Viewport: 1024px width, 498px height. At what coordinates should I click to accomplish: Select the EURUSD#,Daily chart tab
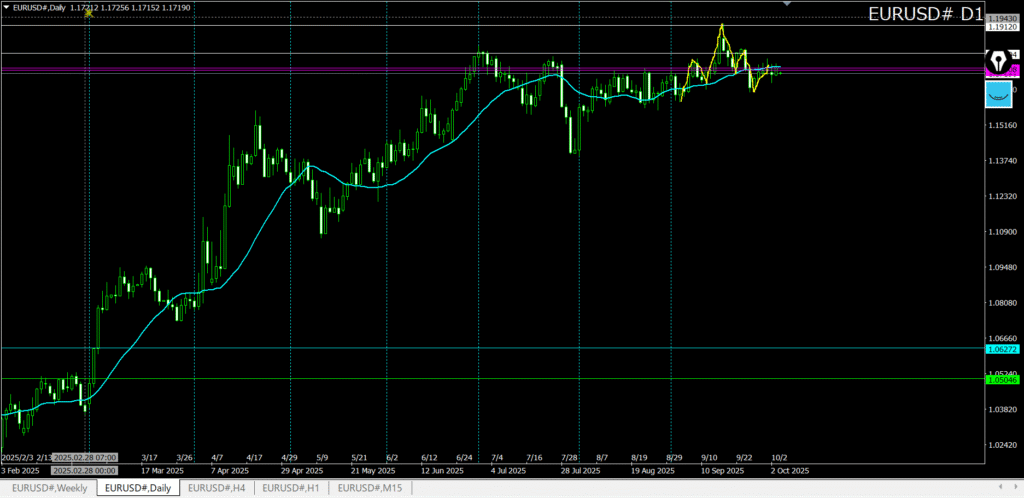click(x=138, y=487)
